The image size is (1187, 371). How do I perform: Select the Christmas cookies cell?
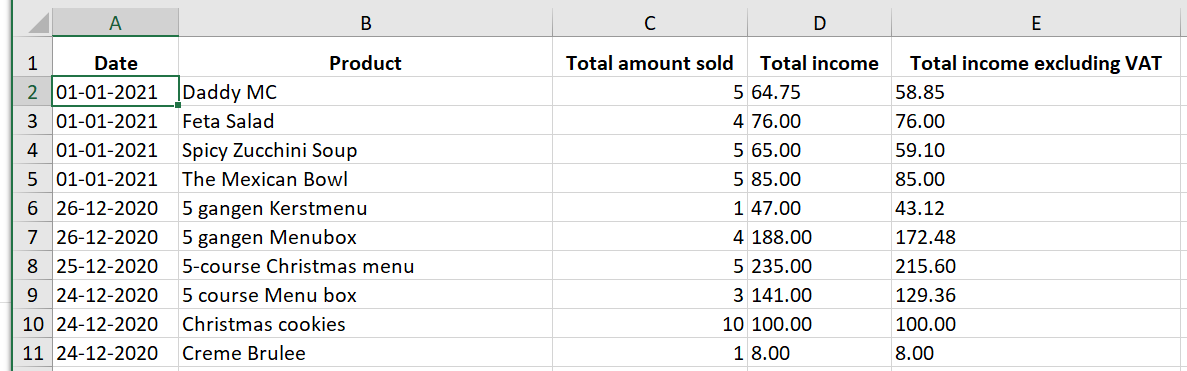(x=366, y=324)
